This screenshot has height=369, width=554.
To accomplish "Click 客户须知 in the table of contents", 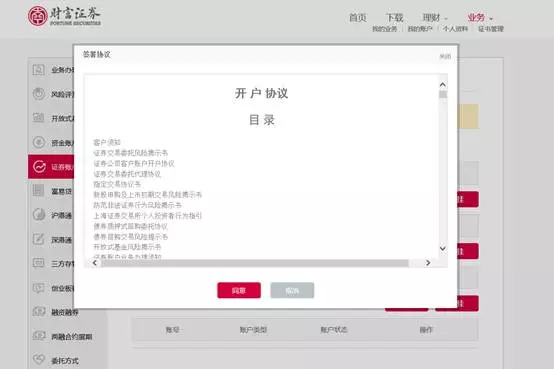I will pyautogui.click(x=107, y=142).
